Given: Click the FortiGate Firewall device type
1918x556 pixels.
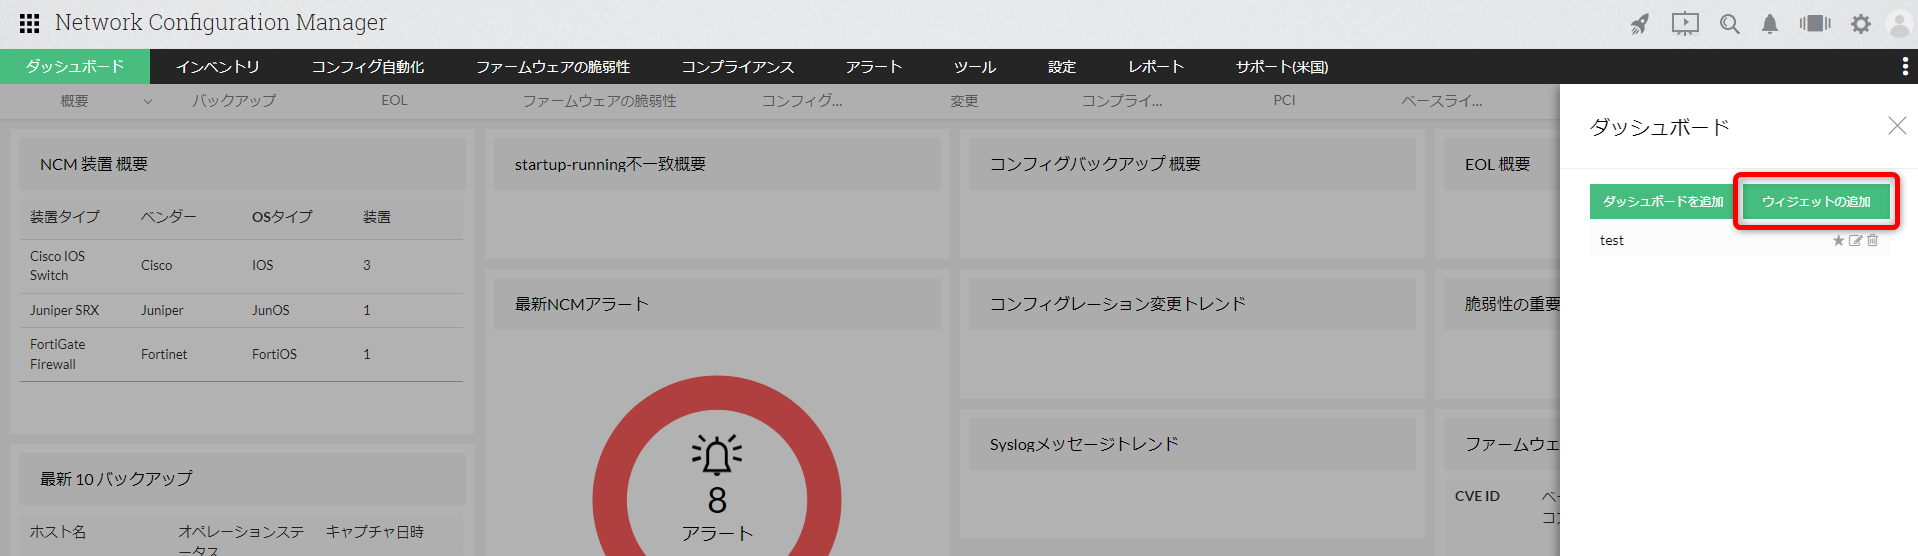Looking at the screenshot, I should coord(58,354).
